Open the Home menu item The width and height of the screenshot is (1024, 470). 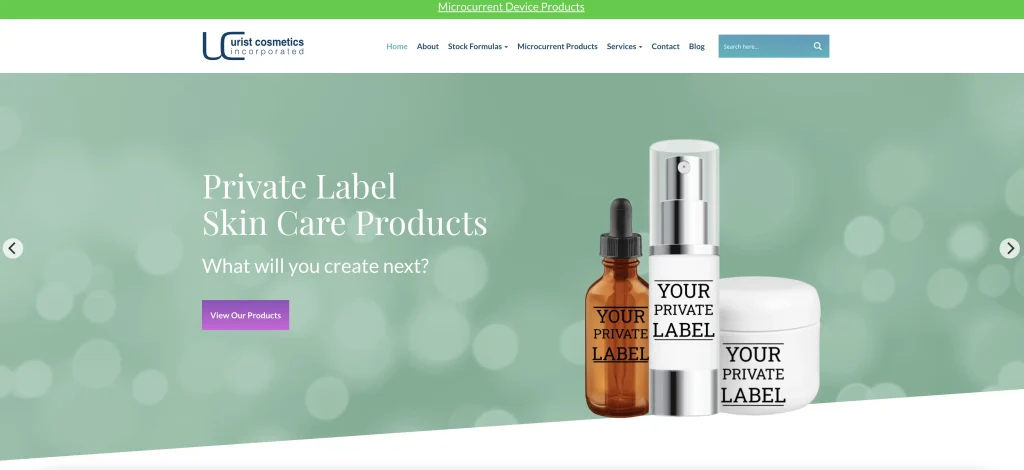point(396,46)
